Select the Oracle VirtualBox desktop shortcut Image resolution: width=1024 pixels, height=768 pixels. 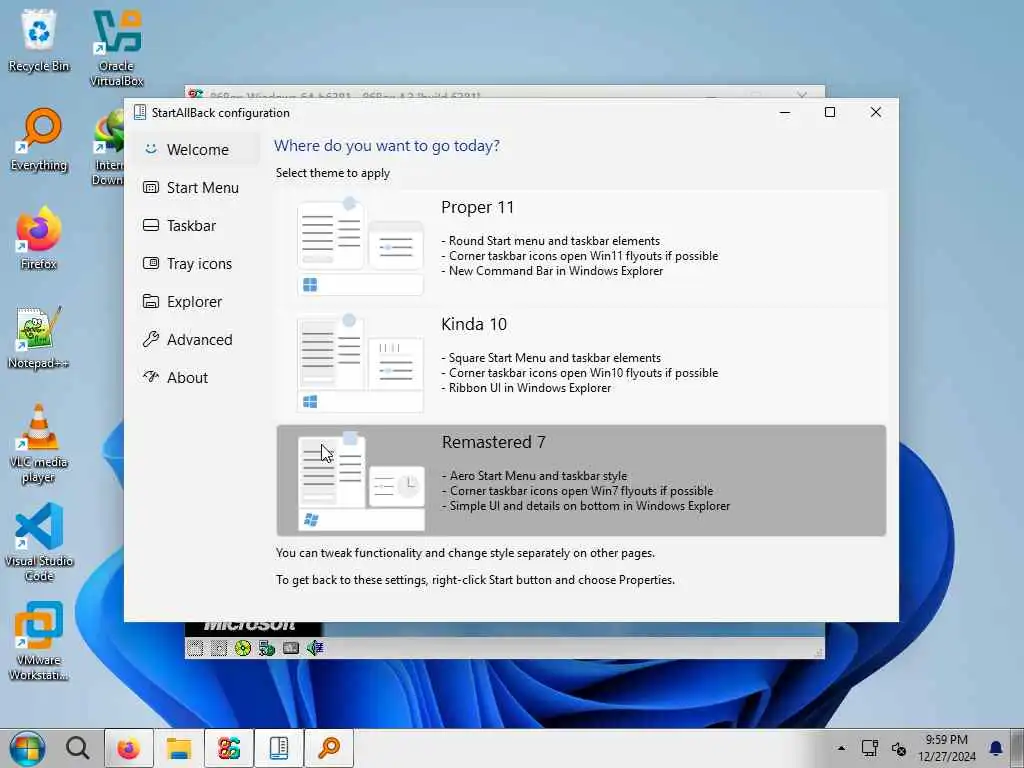coord(116,47)
